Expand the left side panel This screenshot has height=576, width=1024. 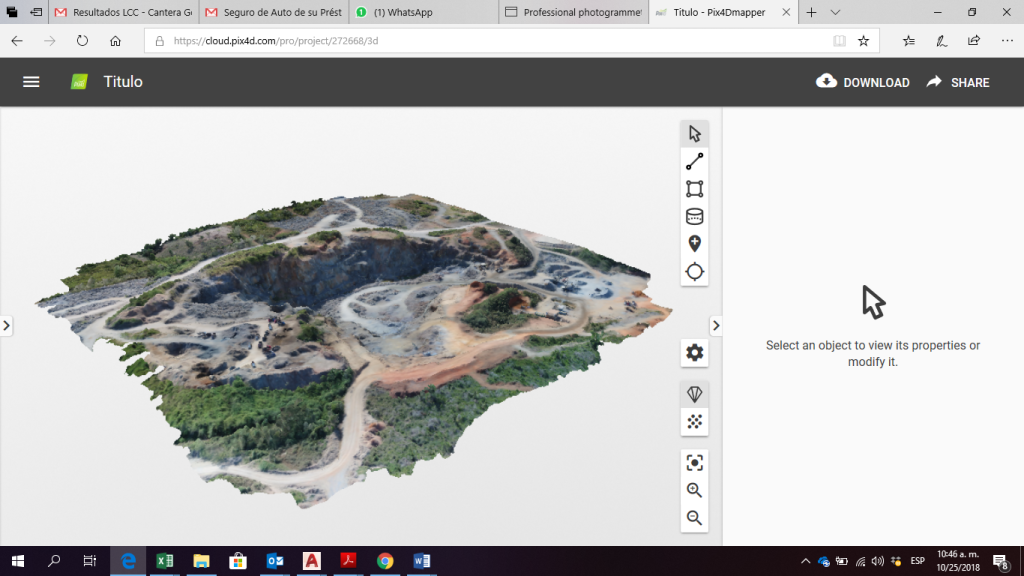(6, 326)
